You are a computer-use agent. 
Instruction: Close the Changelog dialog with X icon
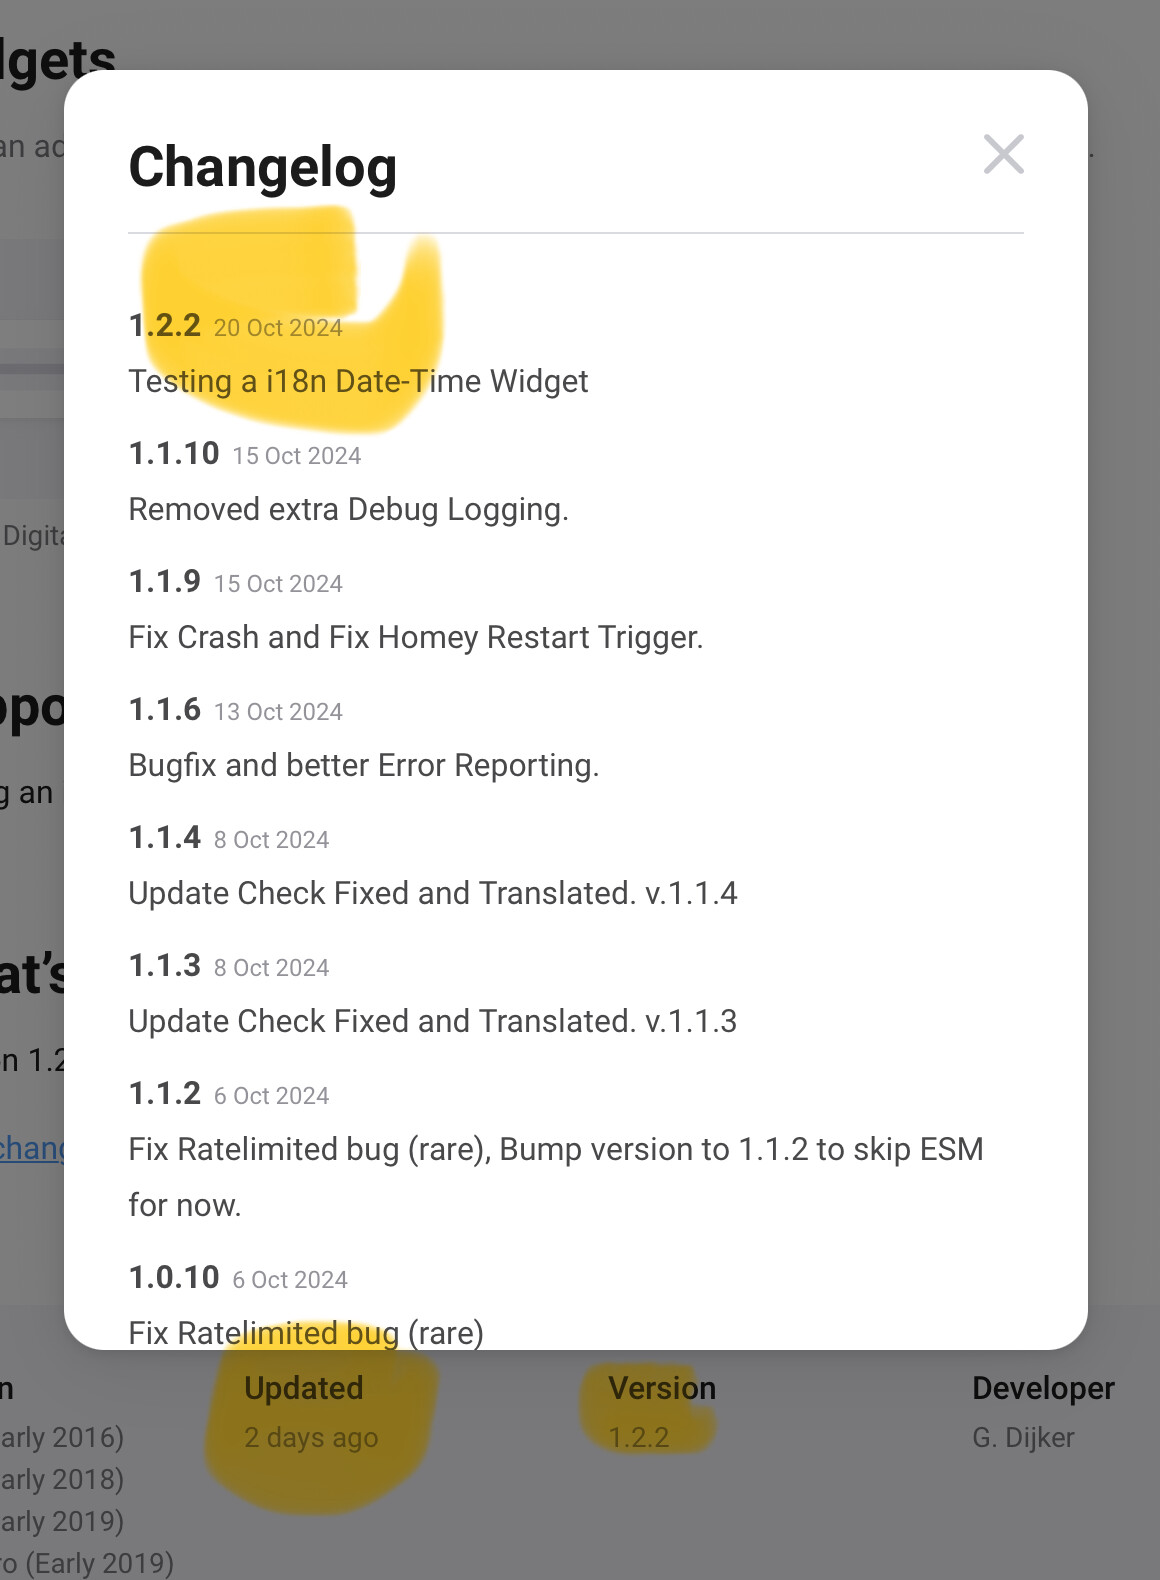coord(1003,154)
